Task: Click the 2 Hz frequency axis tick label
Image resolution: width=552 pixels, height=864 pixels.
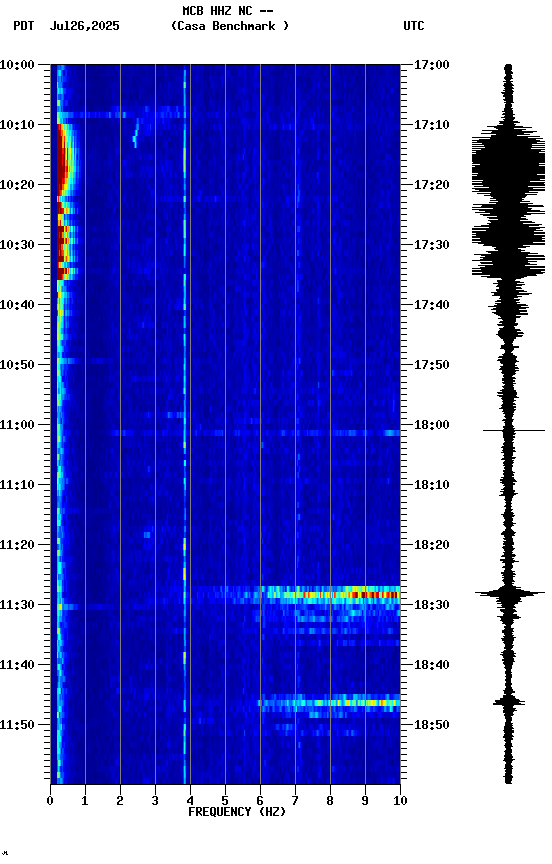Action: pos(120,801)
